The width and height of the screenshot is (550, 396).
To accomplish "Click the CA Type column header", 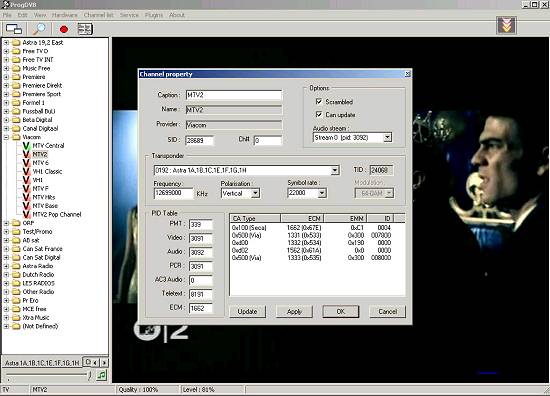I will click(255, 218).
